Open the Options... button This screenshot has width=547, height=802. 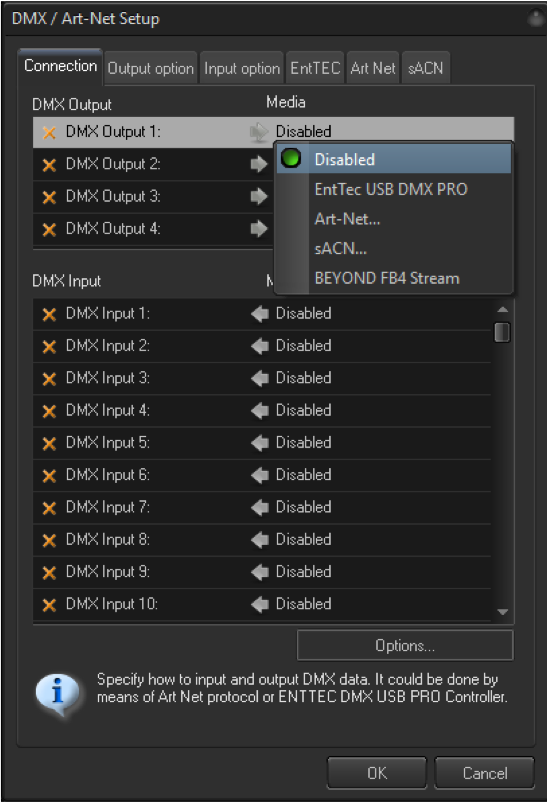click(405, 645)
